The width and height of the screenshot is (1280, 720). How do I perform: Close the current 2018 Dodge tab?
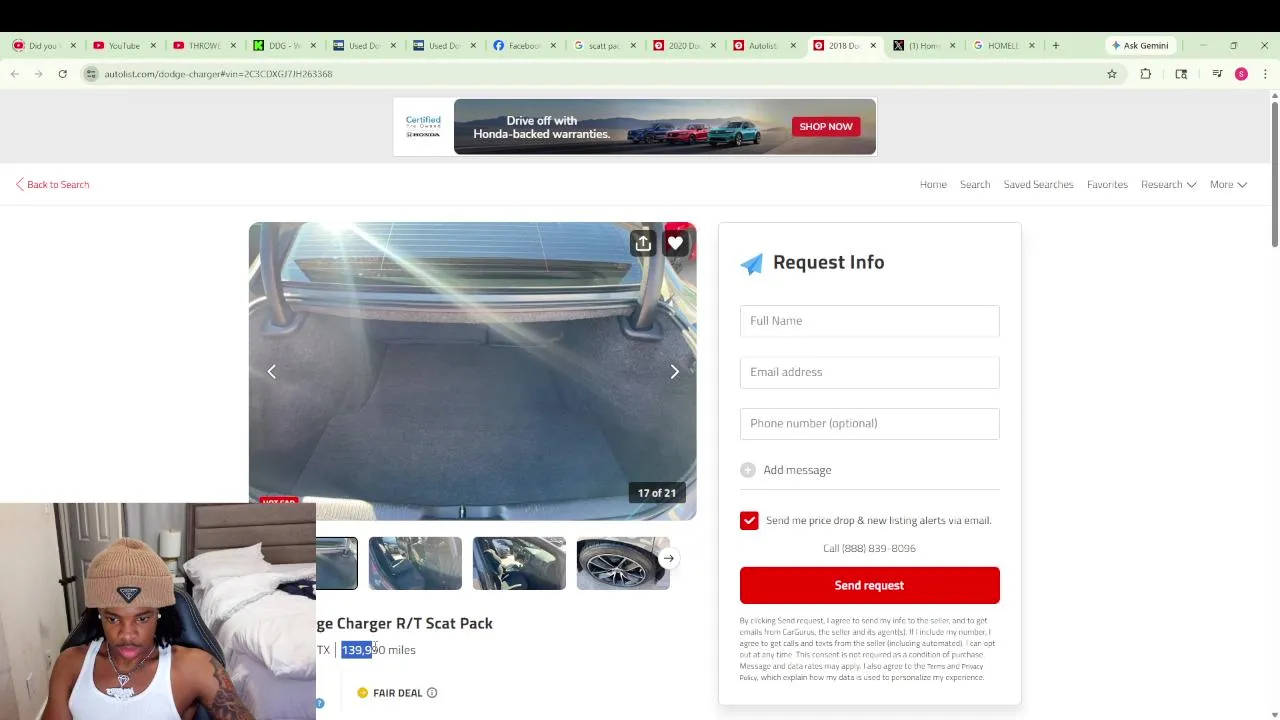[x=873, y=45]
